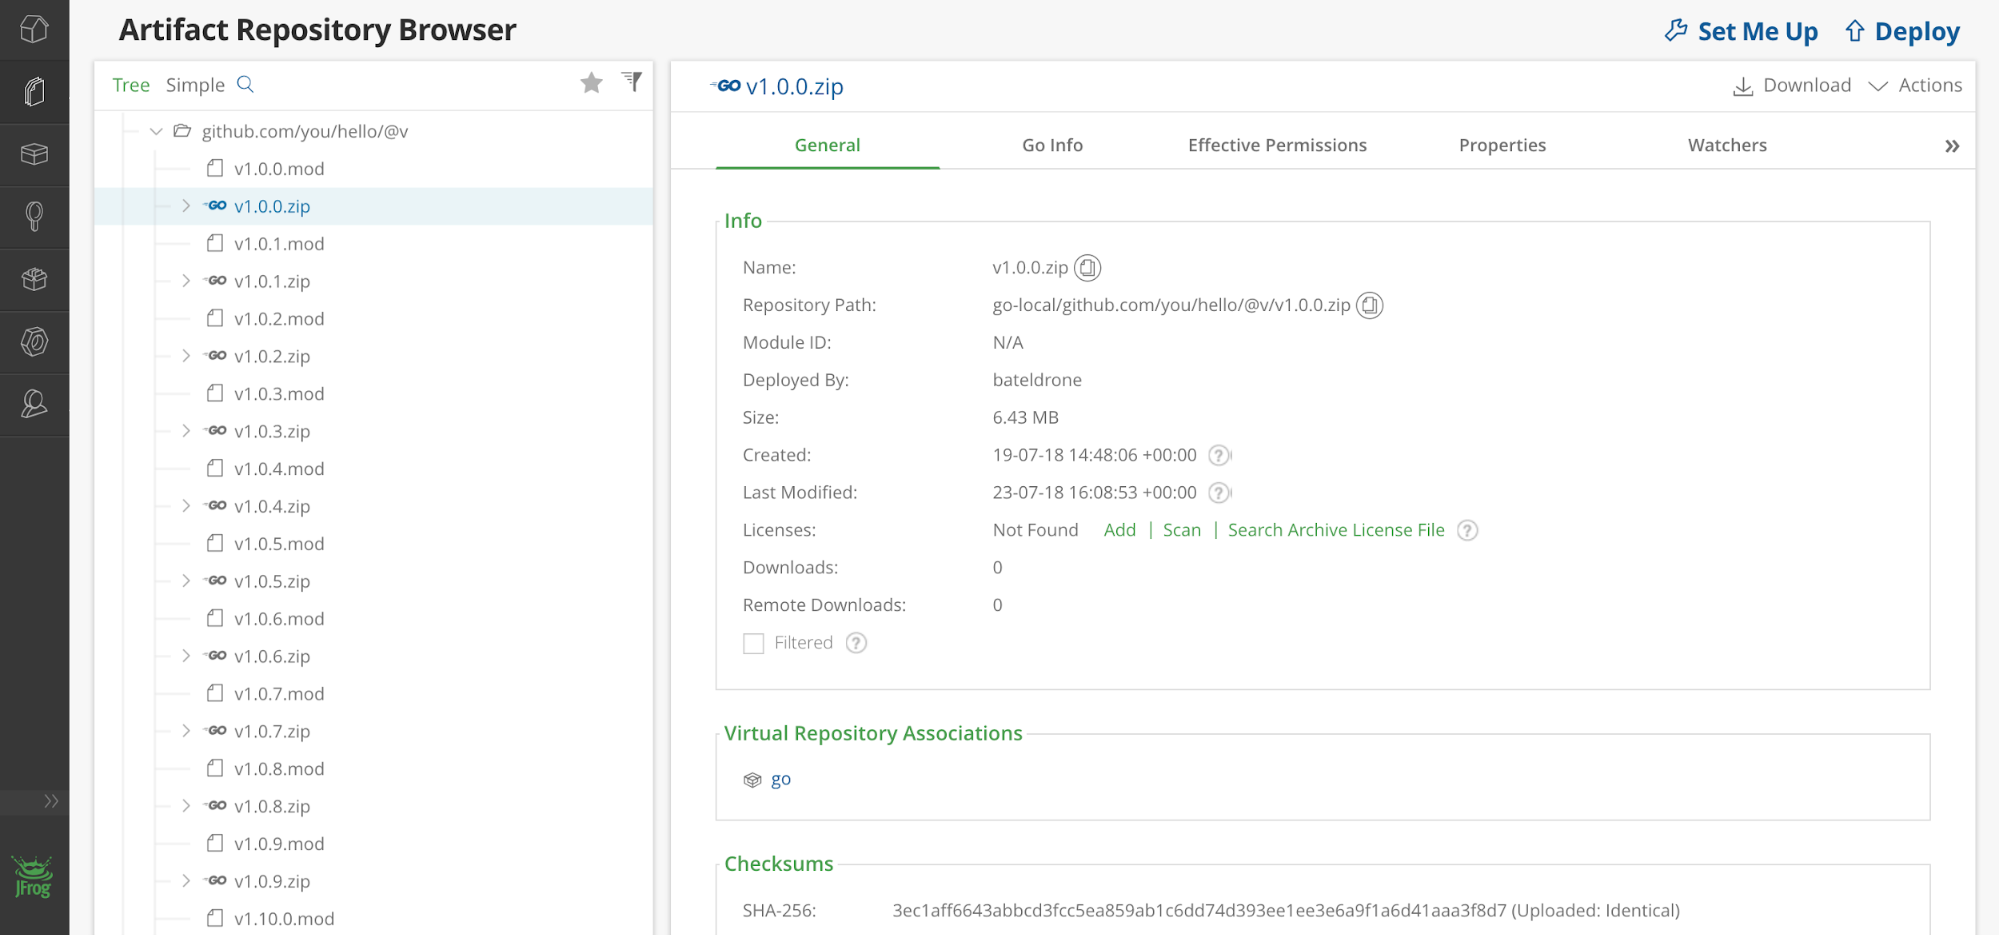This screenshot has width=1999, height=935.
Task: Expand the left sidebar with double arrows
Action: (x=50, y=801)
